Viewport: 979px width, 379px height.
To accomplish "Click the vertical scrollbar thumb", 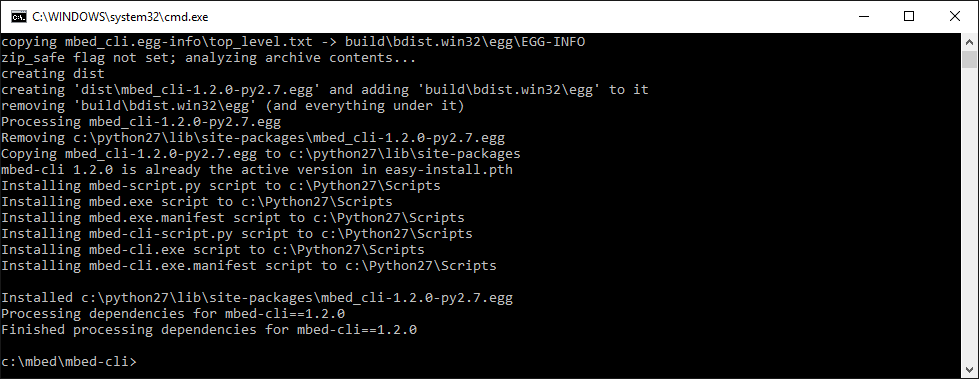I will click(x=970, y=59).
